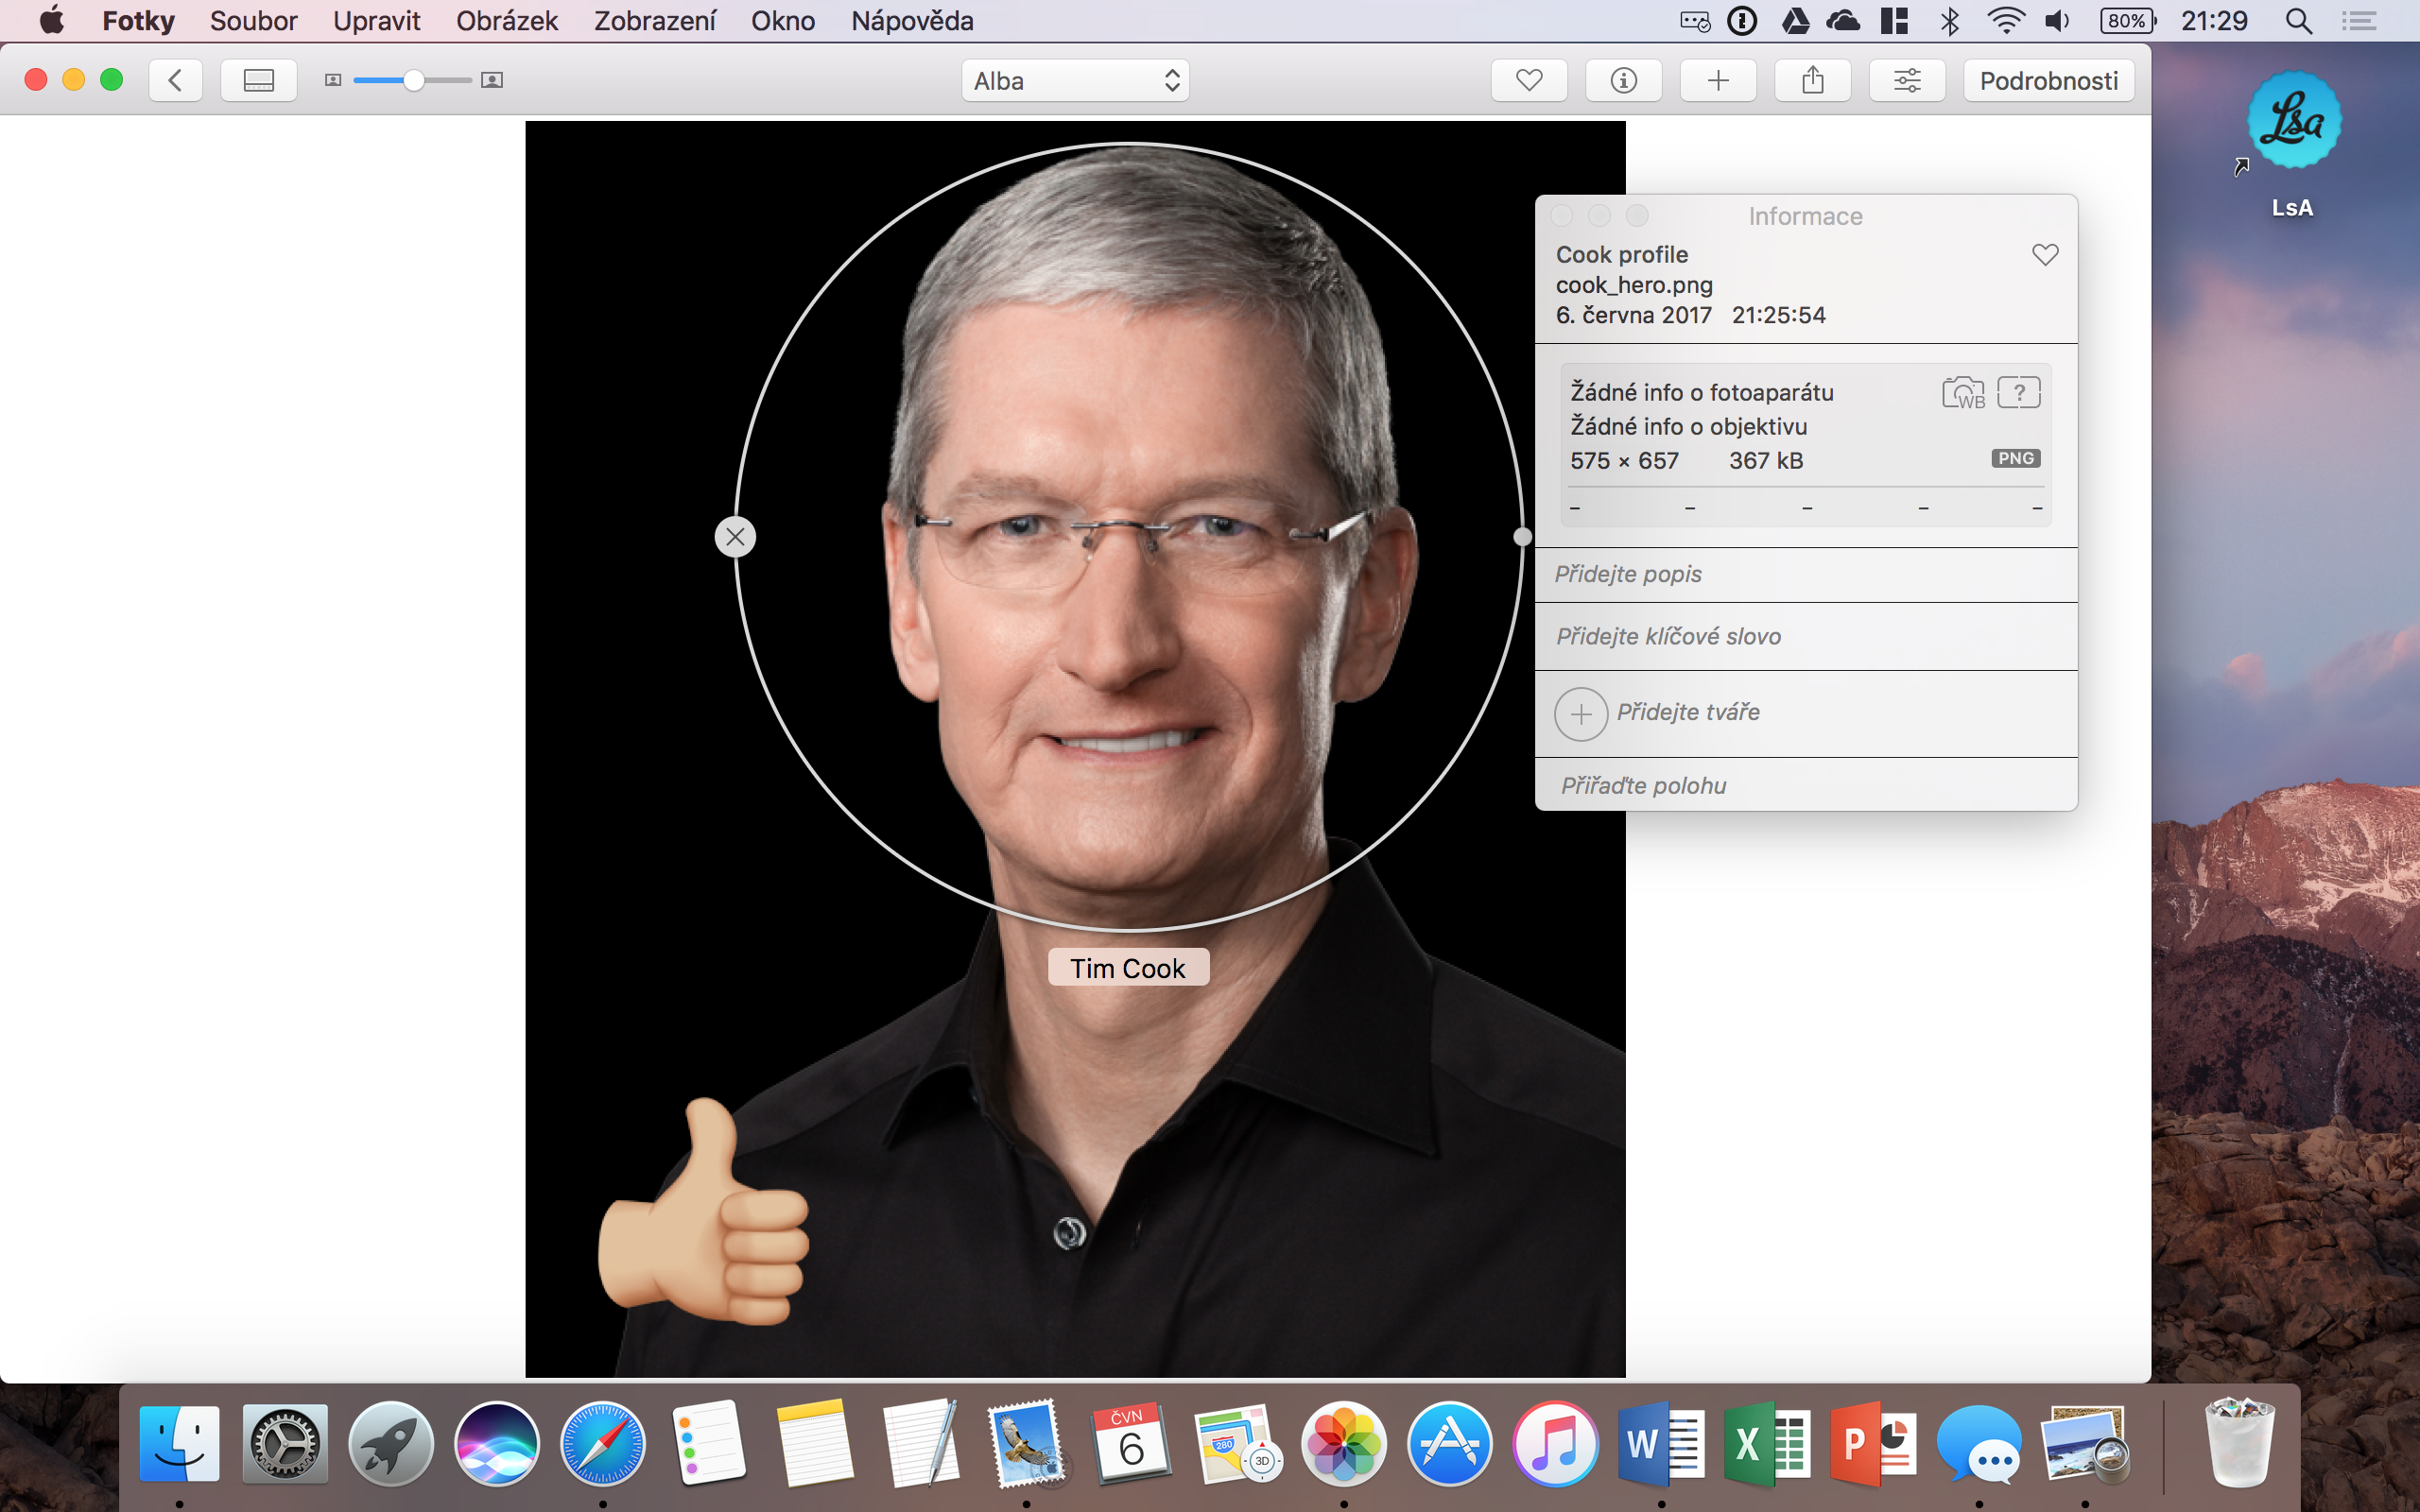Open Spotlight search in the menu bar
The width and height of the screenshot is (2420, 1512).
pyautogui.click(x=2298, y=20)
